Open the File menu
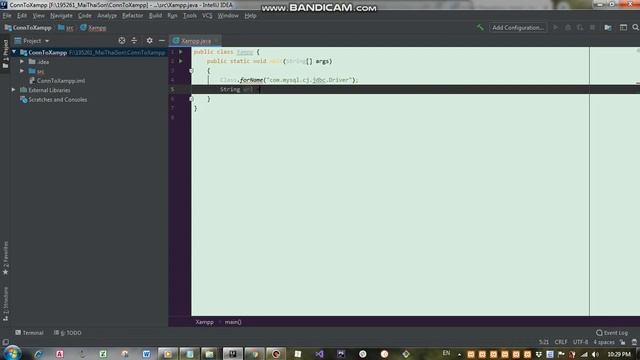 coord(7,16)
